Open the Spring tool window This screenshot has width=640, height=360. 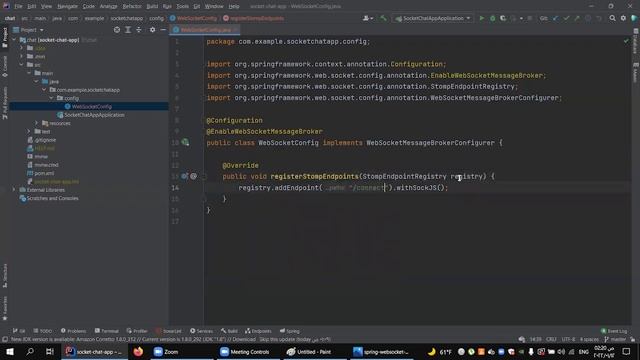[290, 331]
